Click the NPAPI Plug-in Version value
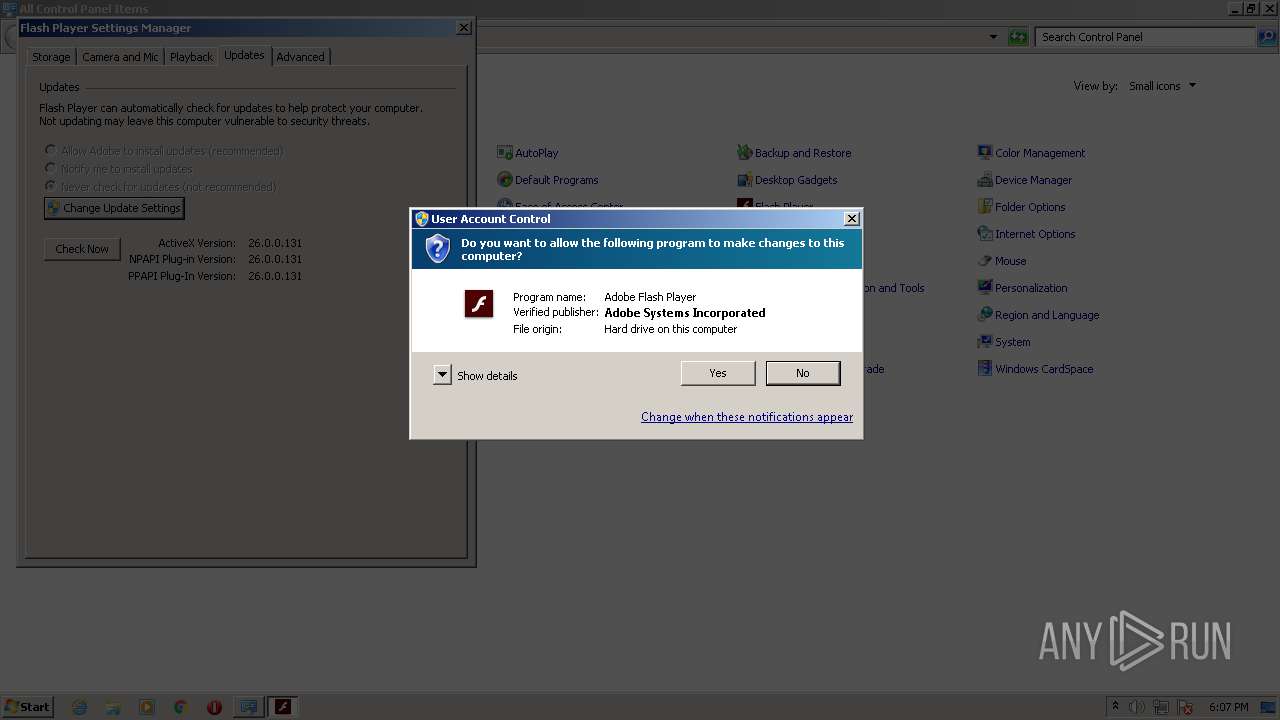 [275, 259]
